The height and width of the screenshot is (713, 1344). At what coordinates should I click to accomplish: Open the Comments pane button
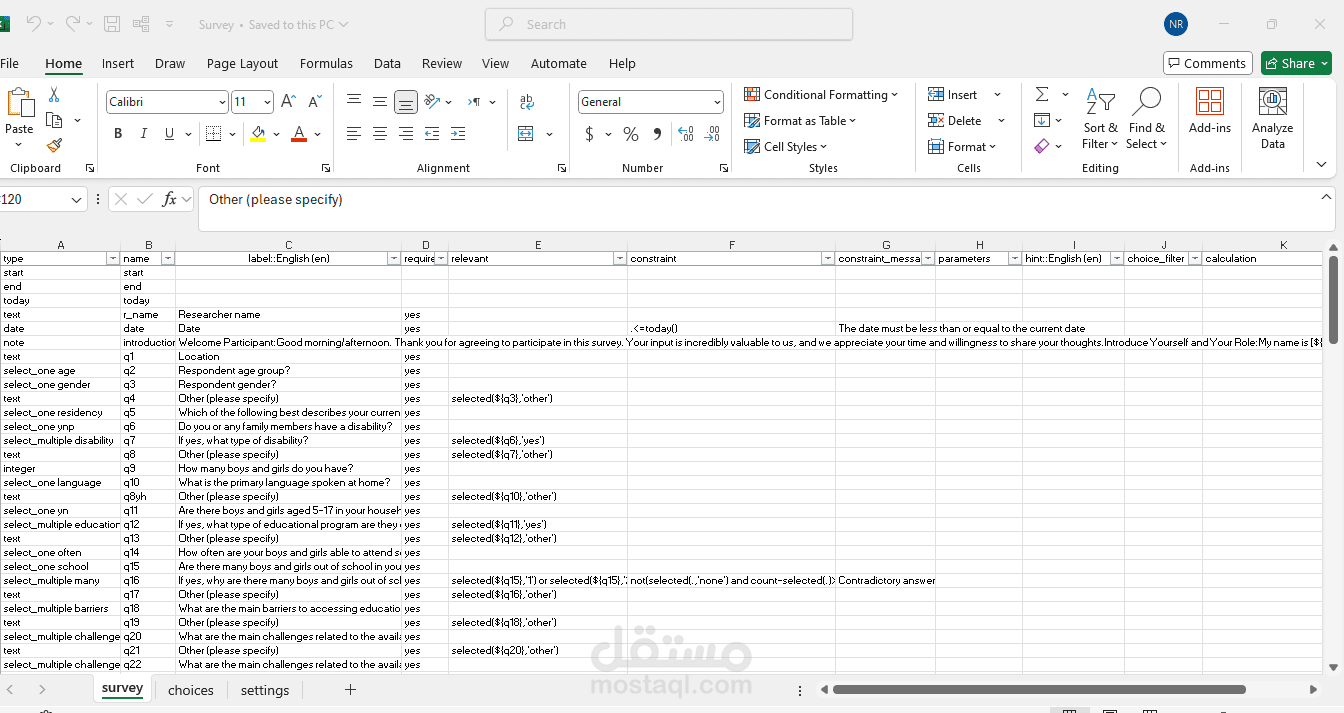1208,63
